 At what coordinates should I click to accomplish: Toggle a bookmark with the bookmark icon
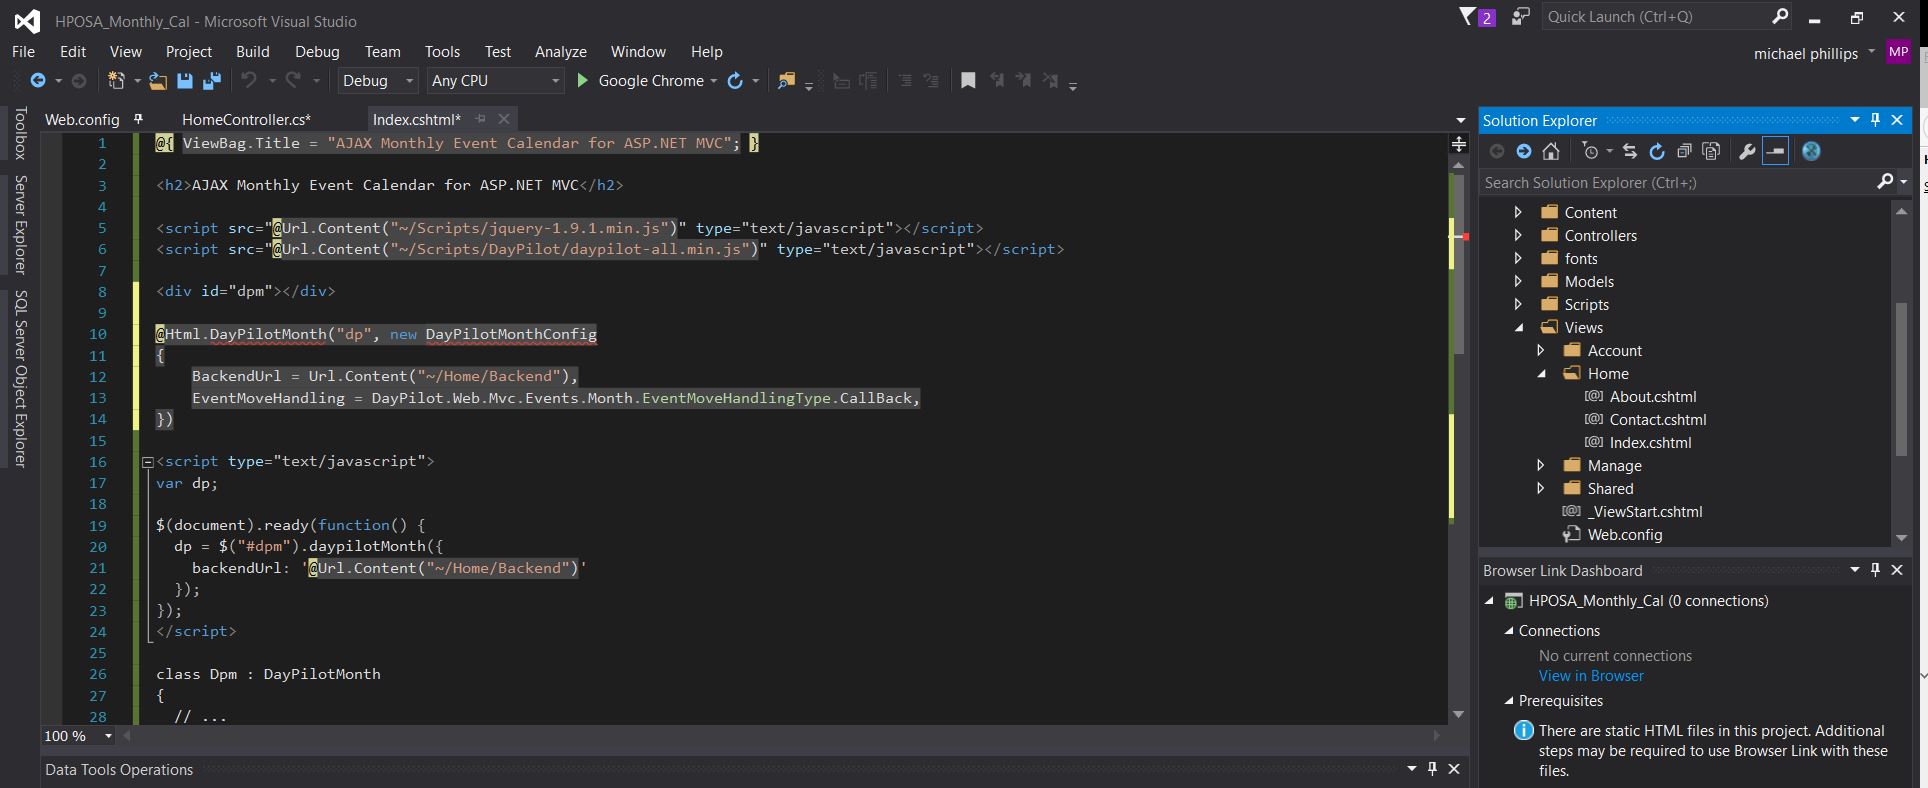[968, 81]
